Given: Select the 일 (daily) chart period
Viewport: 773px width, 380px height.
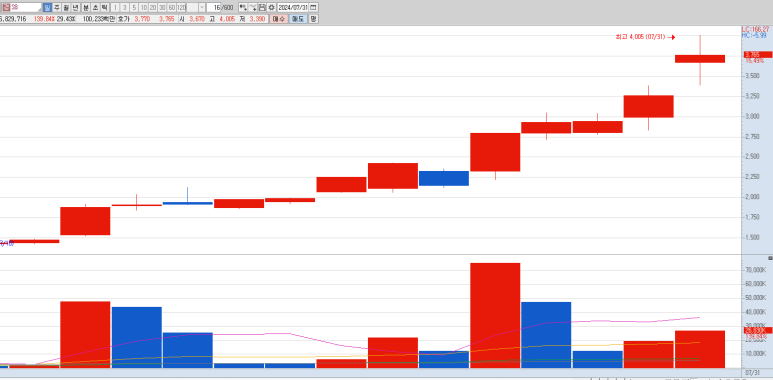Looking at the screenshot, I should click(47, 7).
